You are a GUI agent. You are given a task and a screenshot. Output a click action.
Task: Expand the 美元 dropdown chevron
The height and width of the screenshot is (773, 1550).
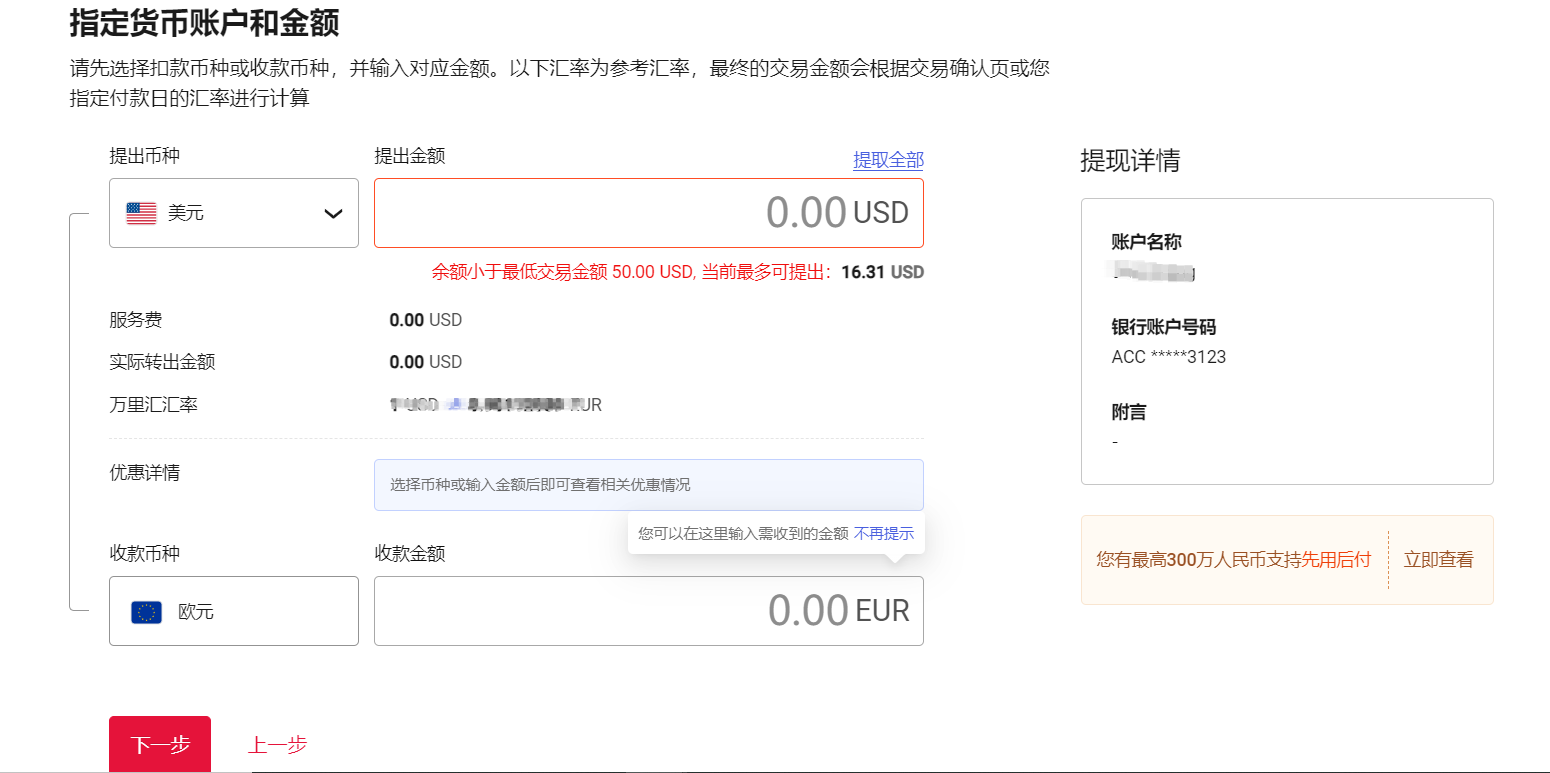[x=334, y=213]
